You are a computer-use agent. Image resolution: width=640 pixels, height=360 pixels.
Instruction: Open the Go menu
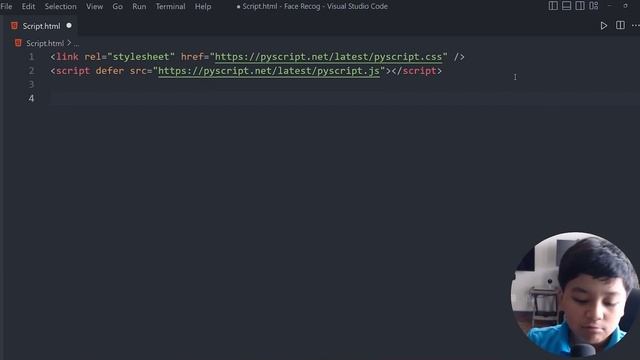click(118, 7)
